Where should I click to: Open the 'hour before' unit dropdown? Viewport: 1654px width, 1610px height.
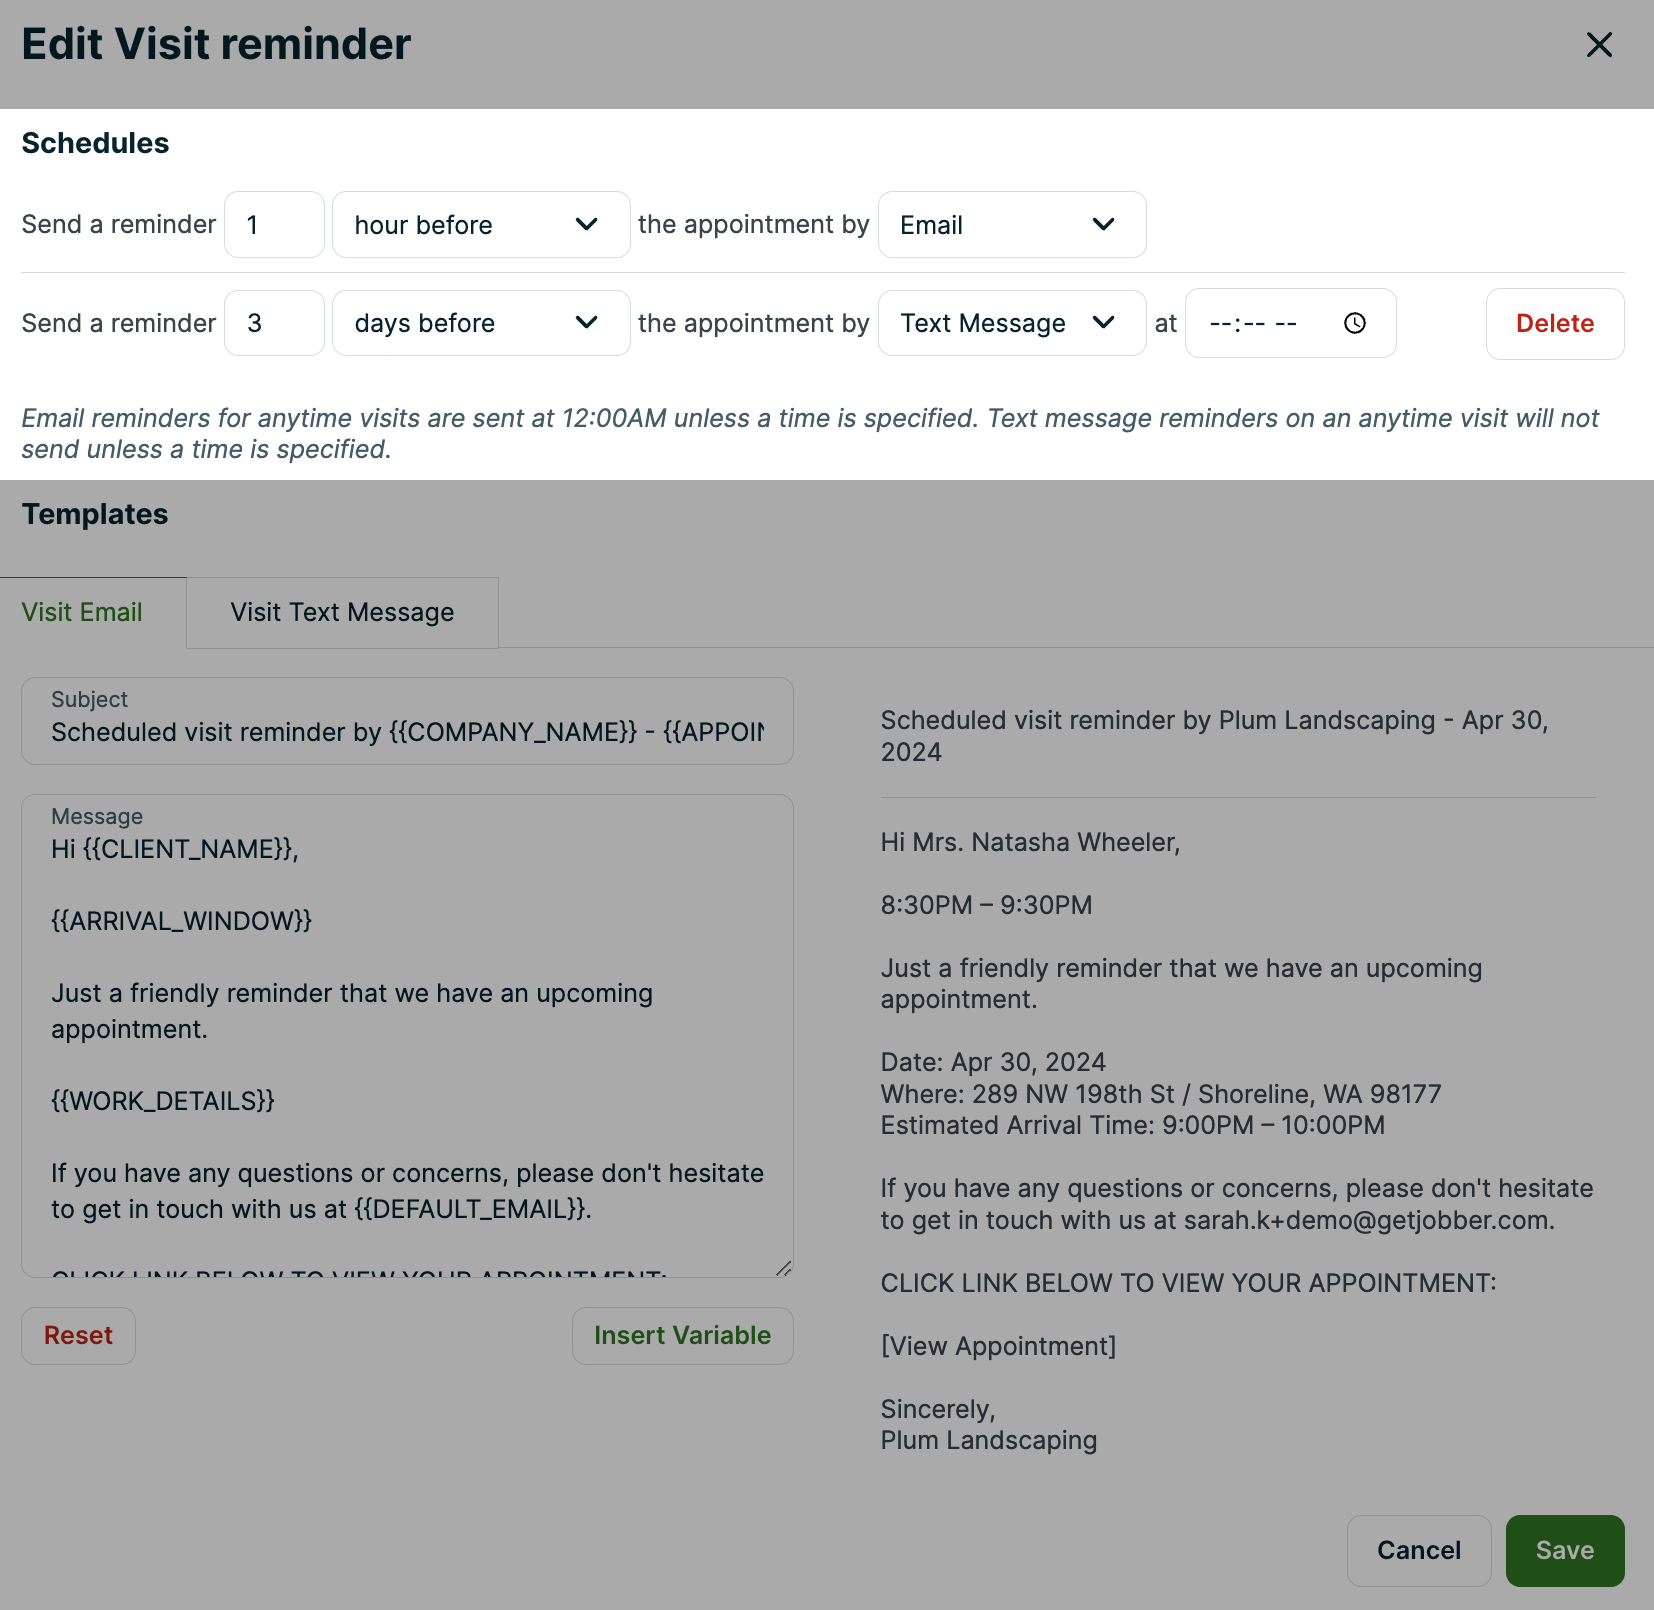click(480, 225)
